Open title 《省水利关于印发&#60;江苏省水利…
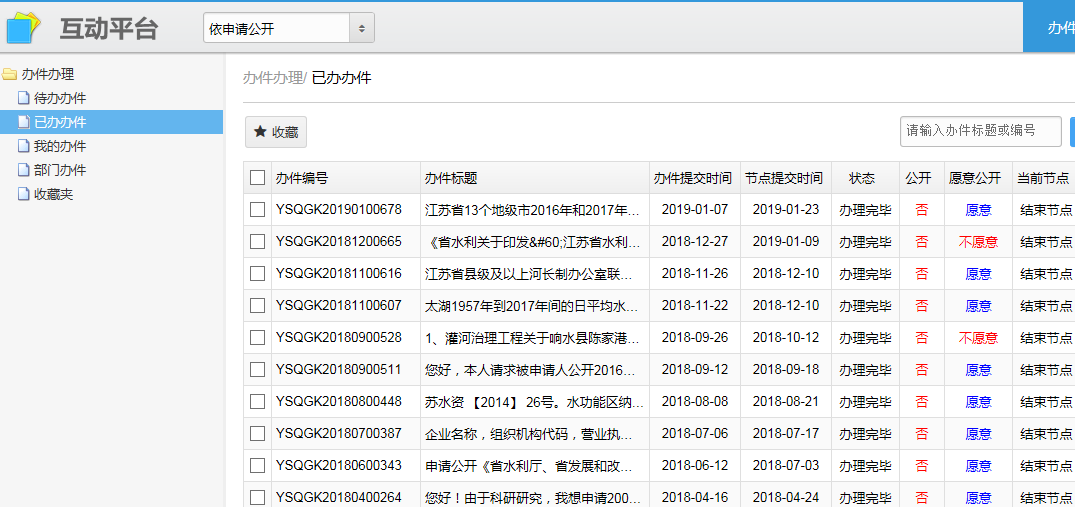The width and height of the screenshot is (1075, 507). [x=533, y=242]
